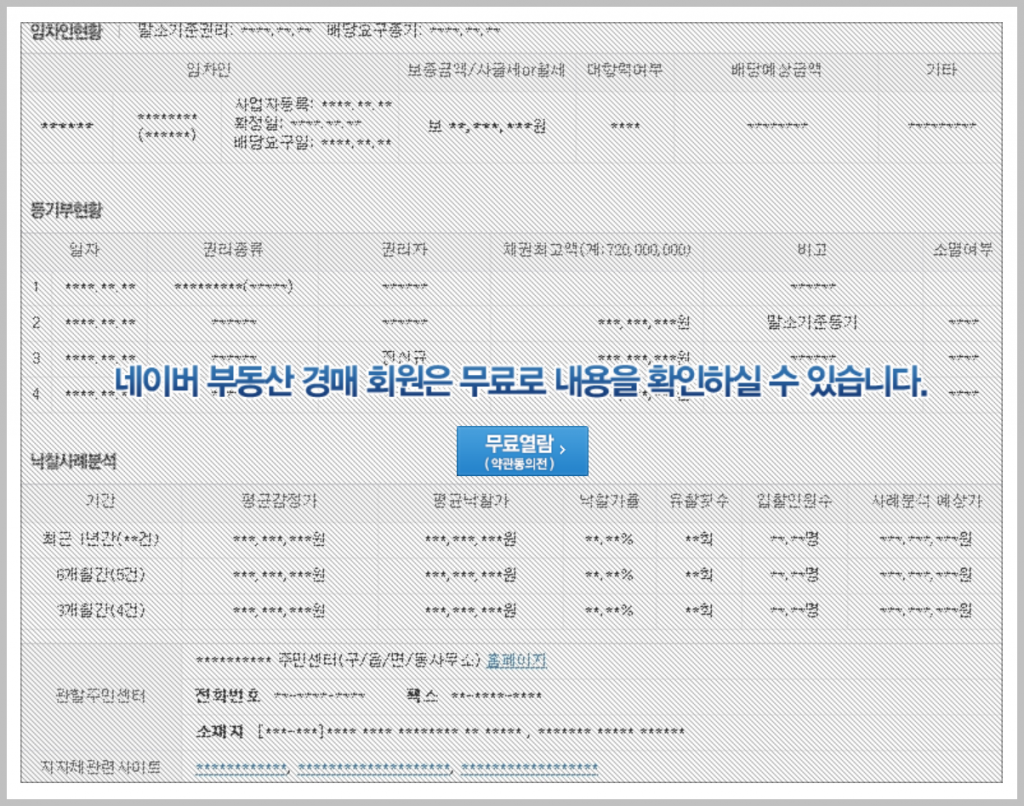The width and height of the screenshot is (1024, 806).
Task: Click the 사업자등록 date line
Action: [x=313, y=105]
